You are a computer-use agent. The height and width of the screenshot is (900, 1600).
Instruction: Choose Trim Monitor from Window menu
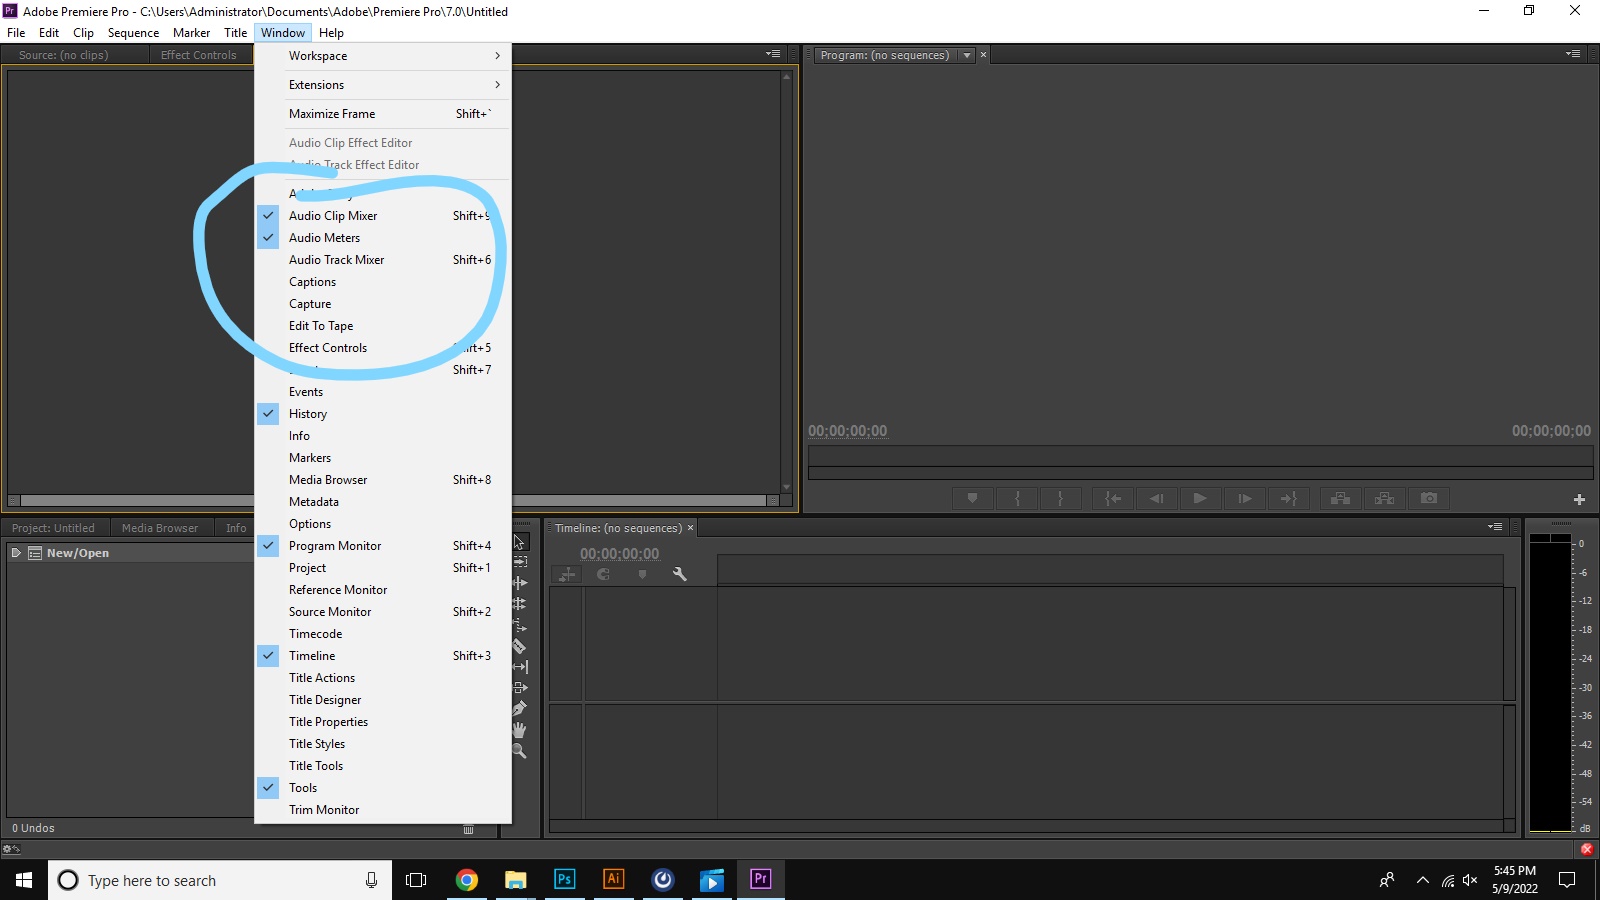383,810
